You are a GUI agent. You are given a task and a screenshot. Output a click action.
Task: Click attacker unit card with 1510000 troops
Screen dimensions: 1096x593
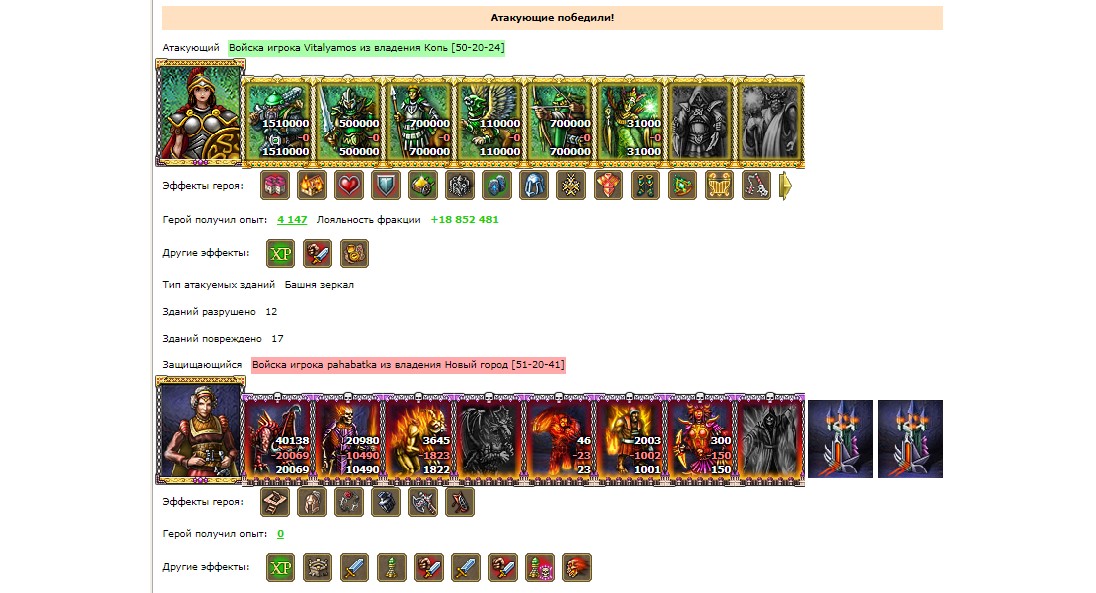[277, 122]
